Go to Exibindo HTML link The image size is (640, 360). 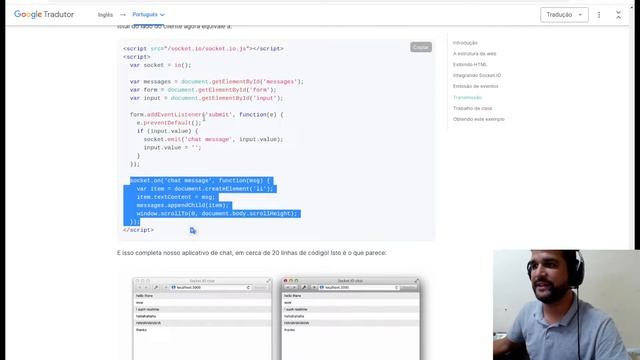pyautogui.click(x=470, y=64)
